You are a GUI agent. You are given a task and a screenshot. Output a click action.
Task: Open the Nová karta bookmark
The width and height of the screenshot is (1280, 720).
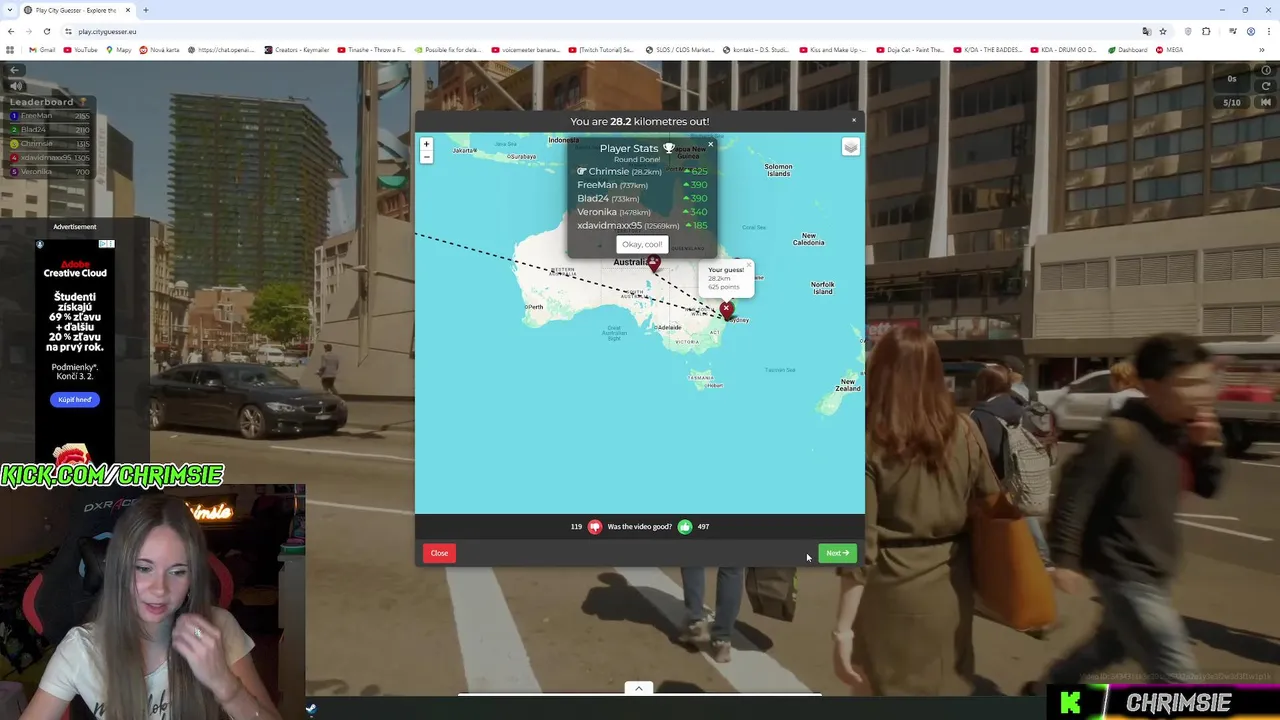coord(160,50)
